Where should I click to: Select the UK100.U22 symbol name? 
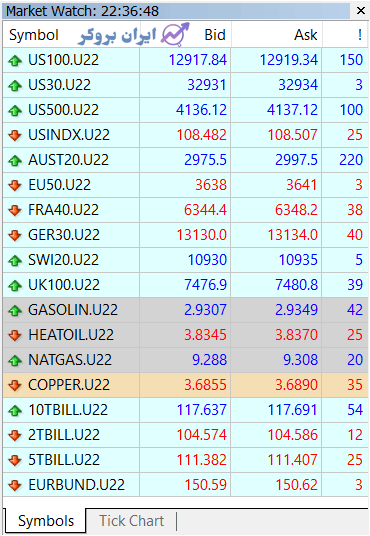pyautogui.click(x=64, y=285)
